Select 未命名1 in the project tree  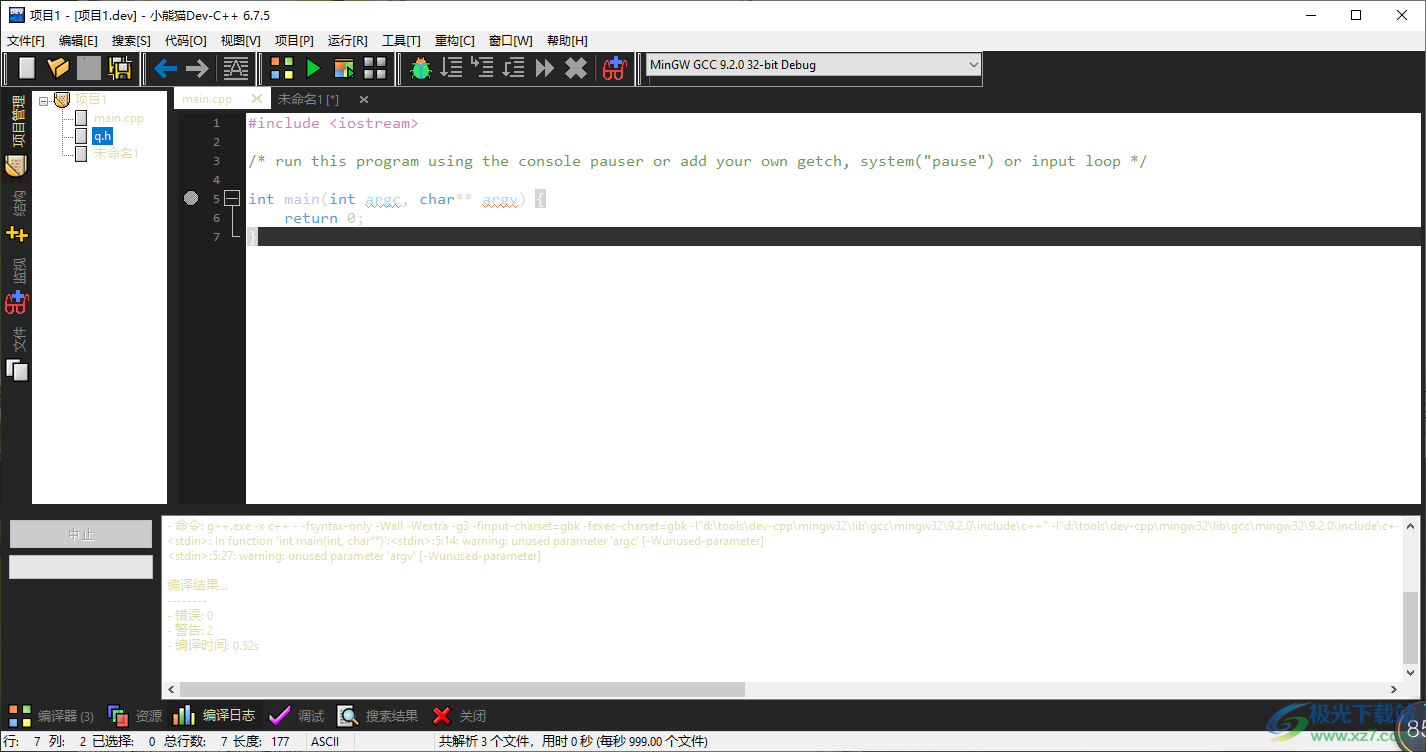click(x=116, y=154)
